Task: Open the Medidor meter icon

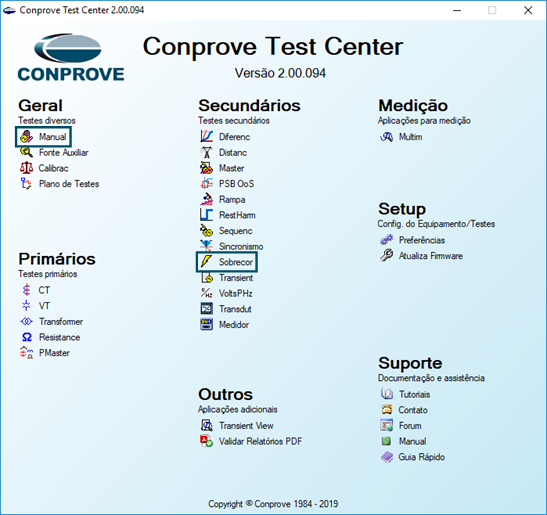Action: pyautogui.click(x=207, y=324)
